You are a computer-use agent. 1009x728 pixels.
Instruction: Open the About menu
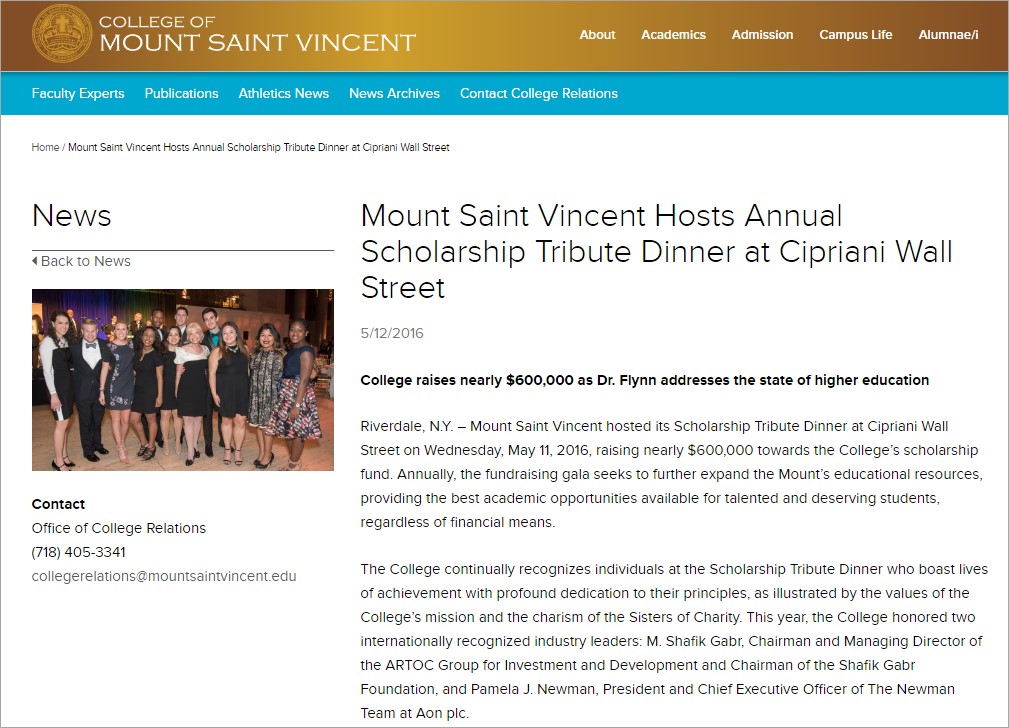point(597,34)
